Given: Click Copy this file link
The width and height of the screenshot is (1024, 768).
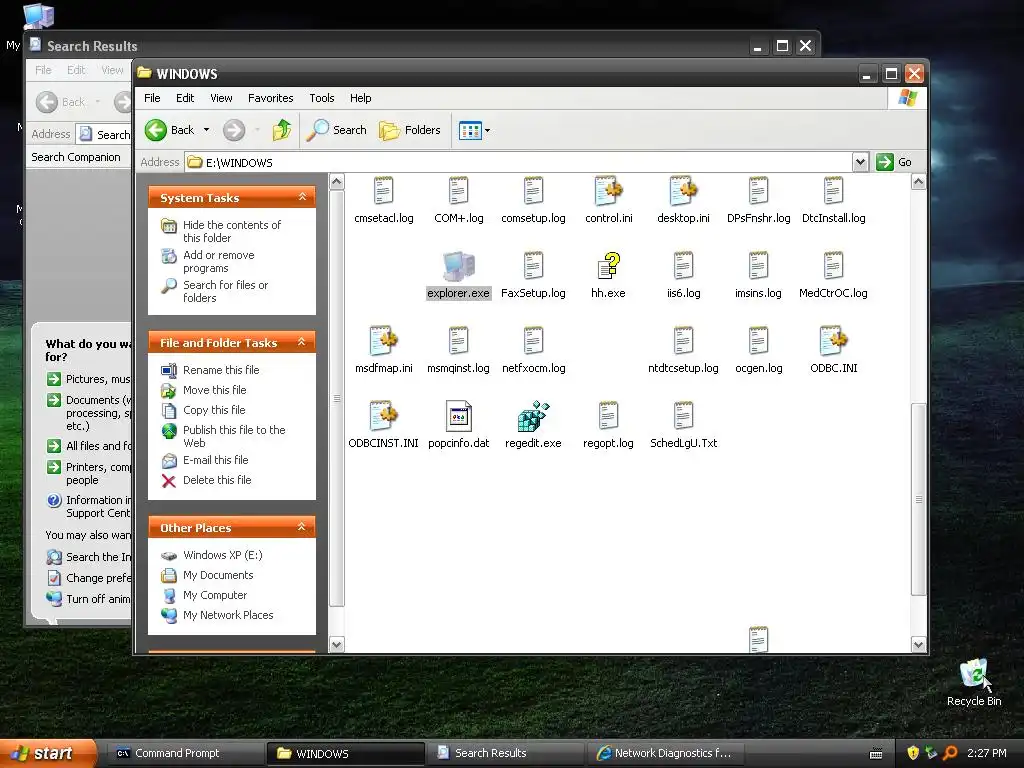Looking at the screenshot, I should click(214, 410).
